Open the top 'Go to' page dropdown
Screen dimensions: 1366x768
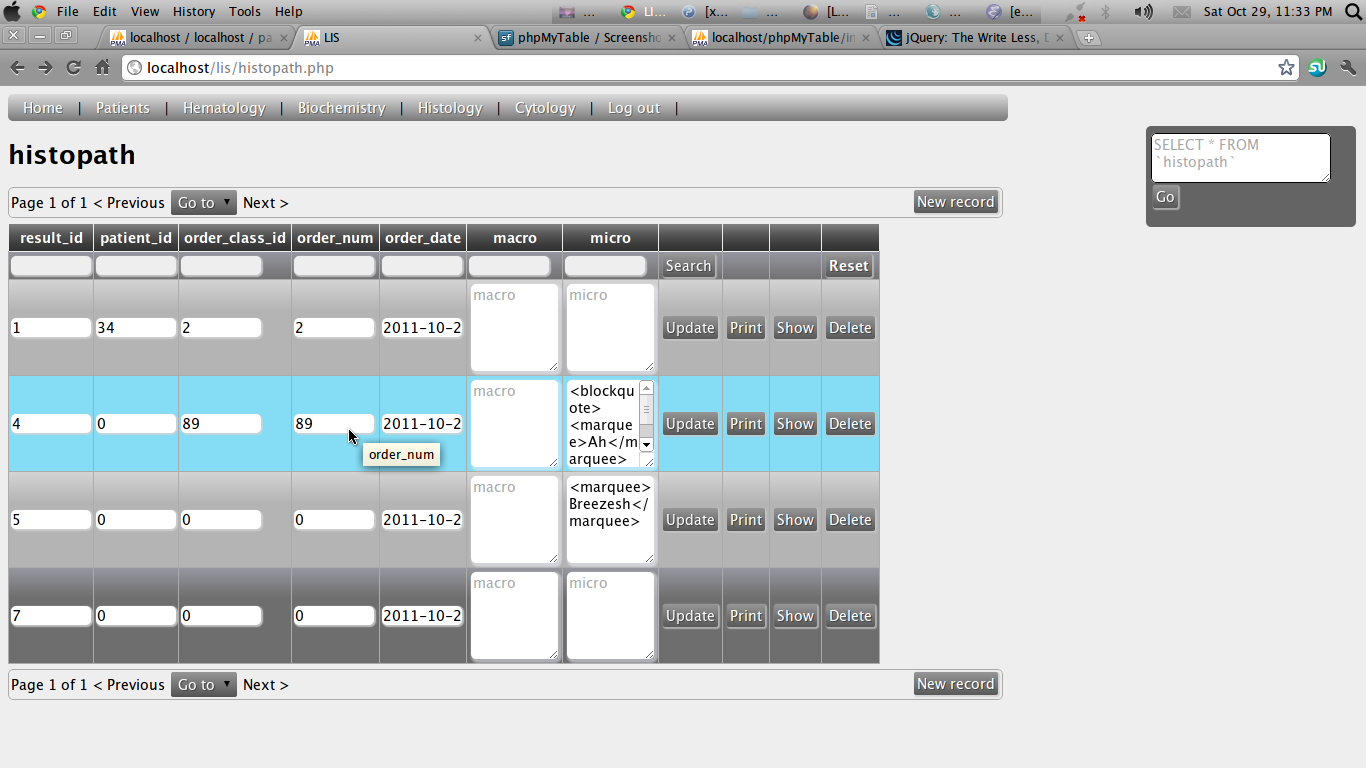[203, 202]
